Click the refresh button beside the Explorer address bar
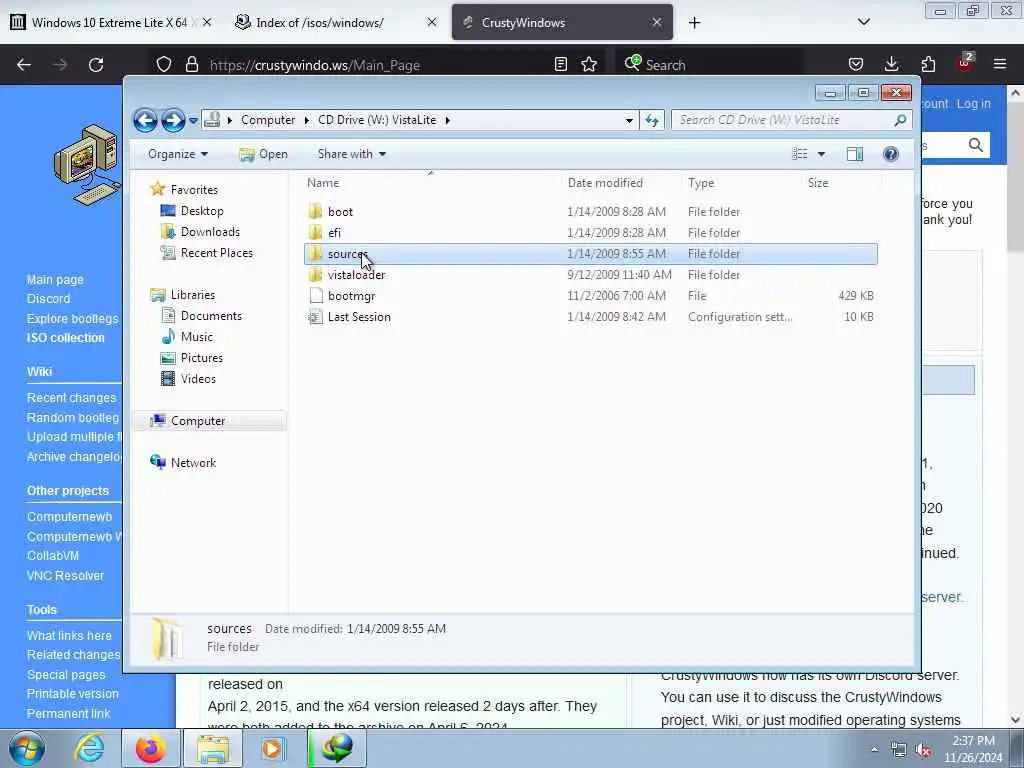 click(652, 120)
